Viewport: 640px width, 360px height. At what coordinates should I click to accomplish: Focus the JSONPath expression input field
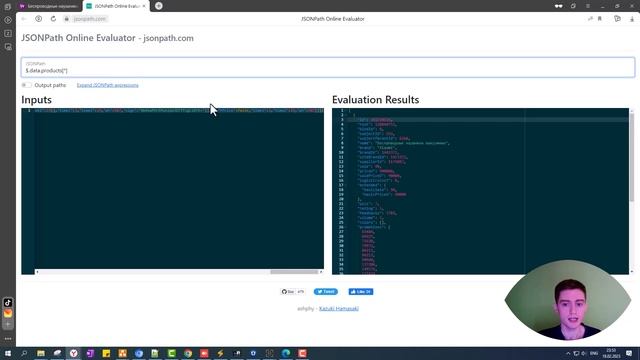pyautogui.click(x=328, y=67)
